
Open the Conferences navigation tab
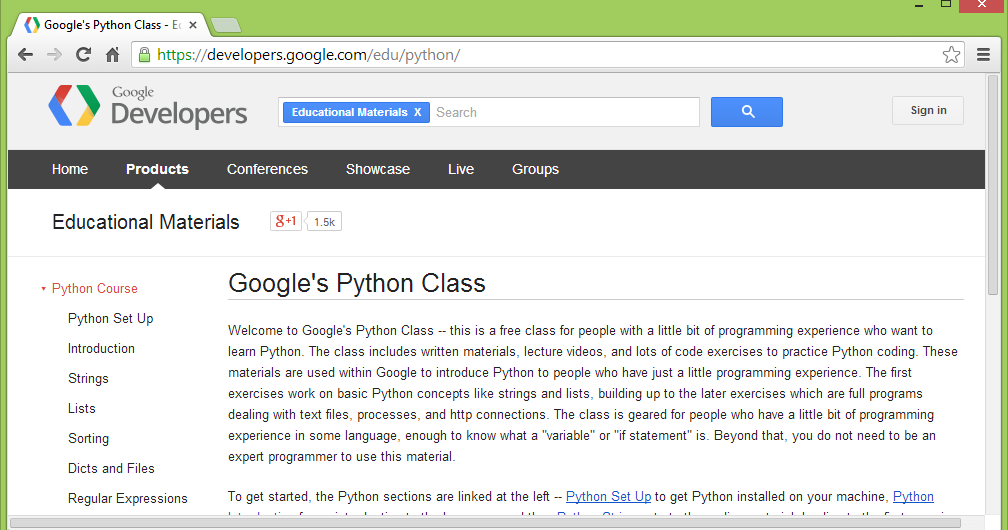click(x=267, y=169)
